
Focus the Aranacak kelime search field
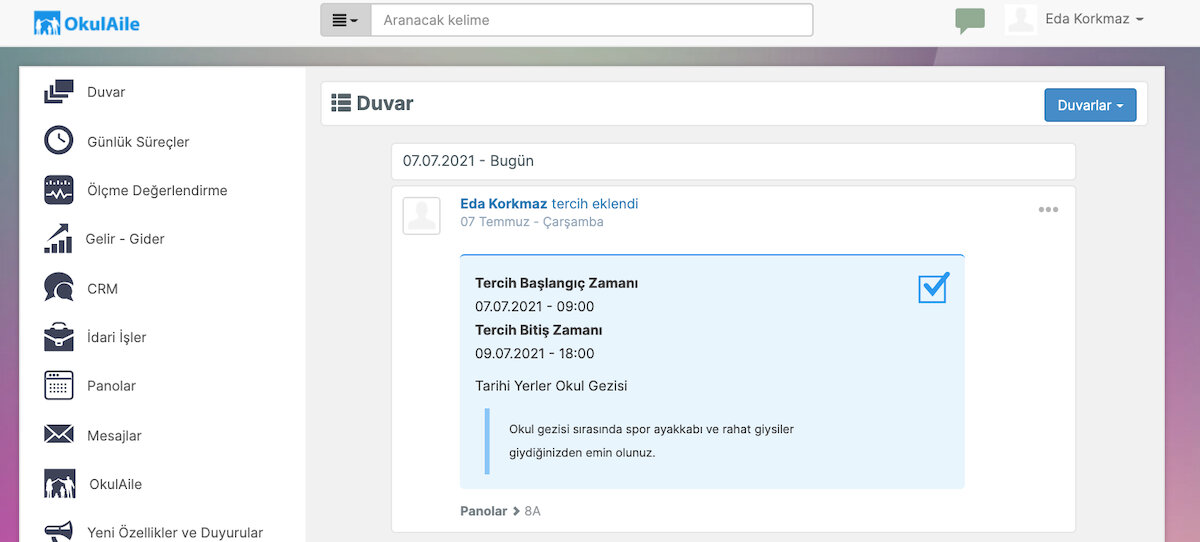coord(591,20)
